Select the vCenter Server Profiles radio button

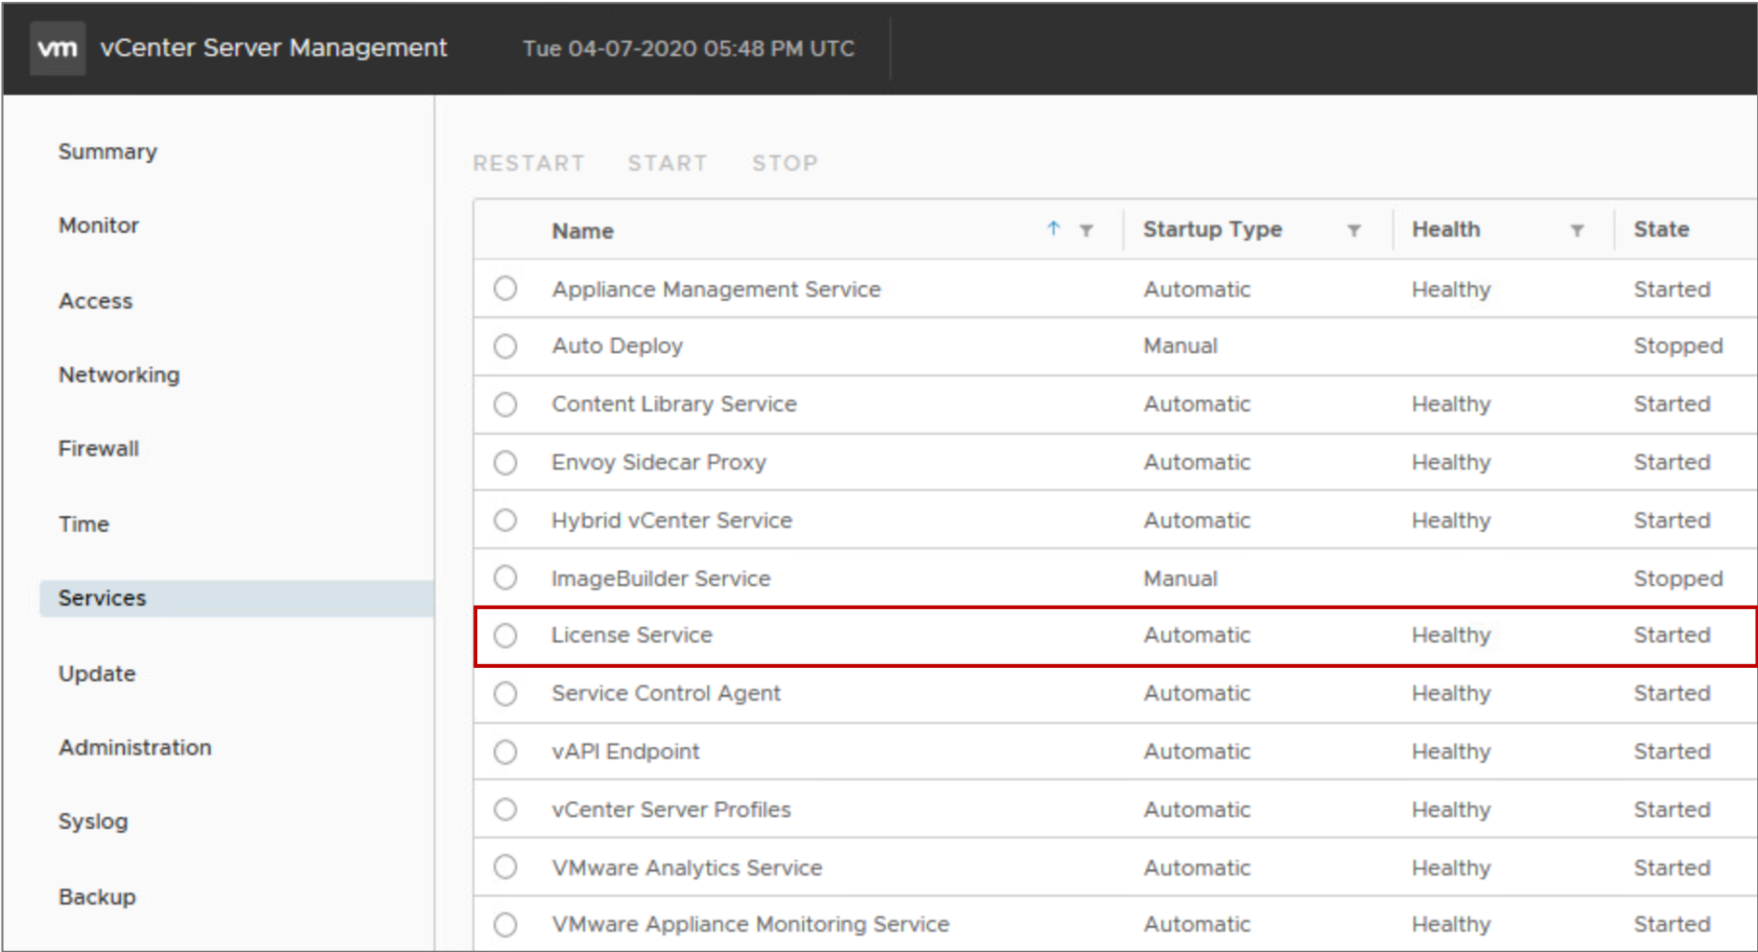pyautogui.click(x=505, y=808)
